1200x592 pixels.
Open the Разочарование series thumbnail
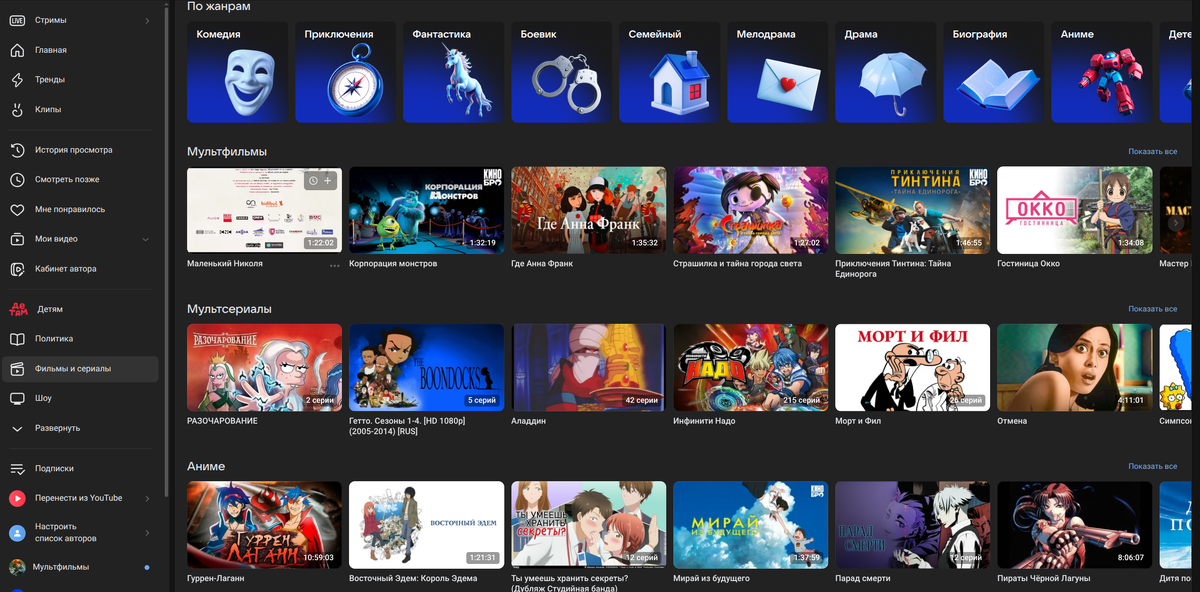[x=264, y=367]
